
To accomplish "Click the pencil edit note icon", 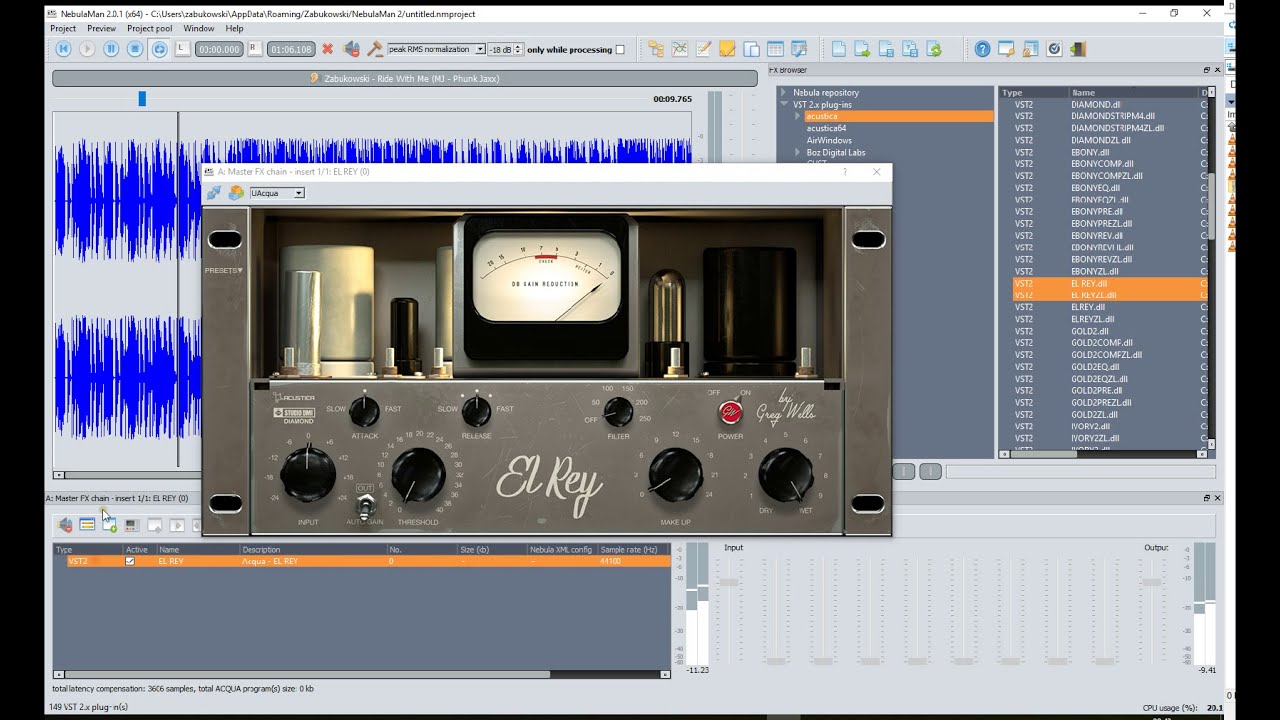I will pyautogui.click(x=703, y=49).
